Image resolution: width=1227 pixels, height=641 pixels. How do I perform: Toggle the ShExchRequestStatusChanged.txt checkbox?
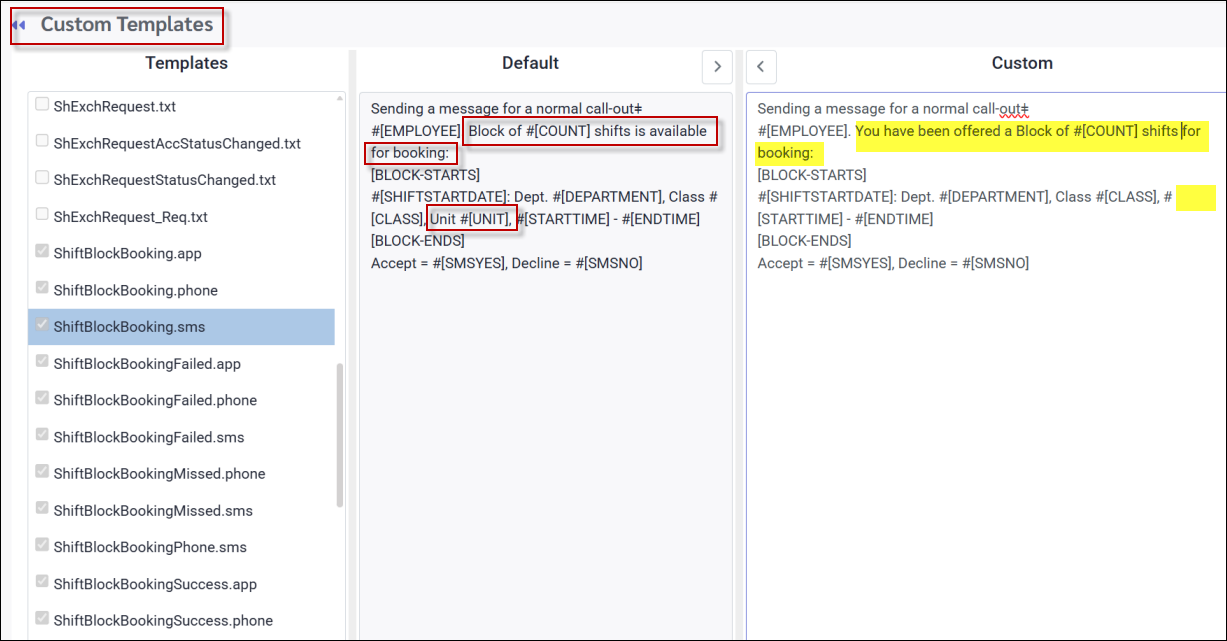(x=42, y=179)
